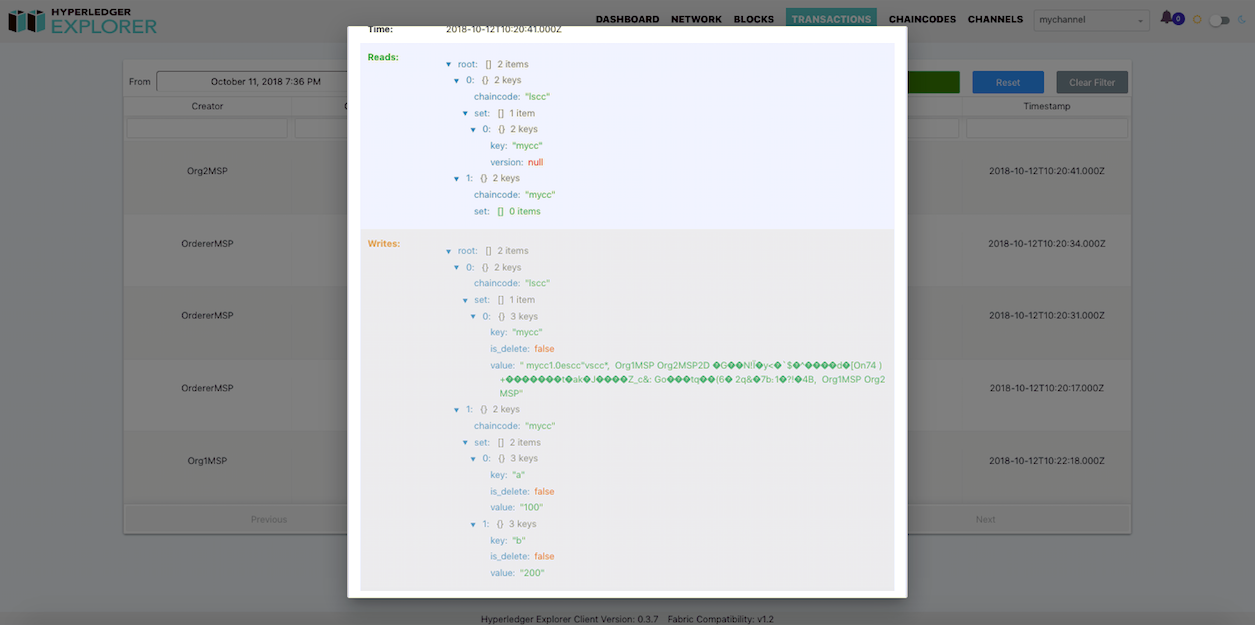This screenshot has width=1255, height=625.
Task: Collapse the item containing key 'a'
Action: (x=473, y=457)
